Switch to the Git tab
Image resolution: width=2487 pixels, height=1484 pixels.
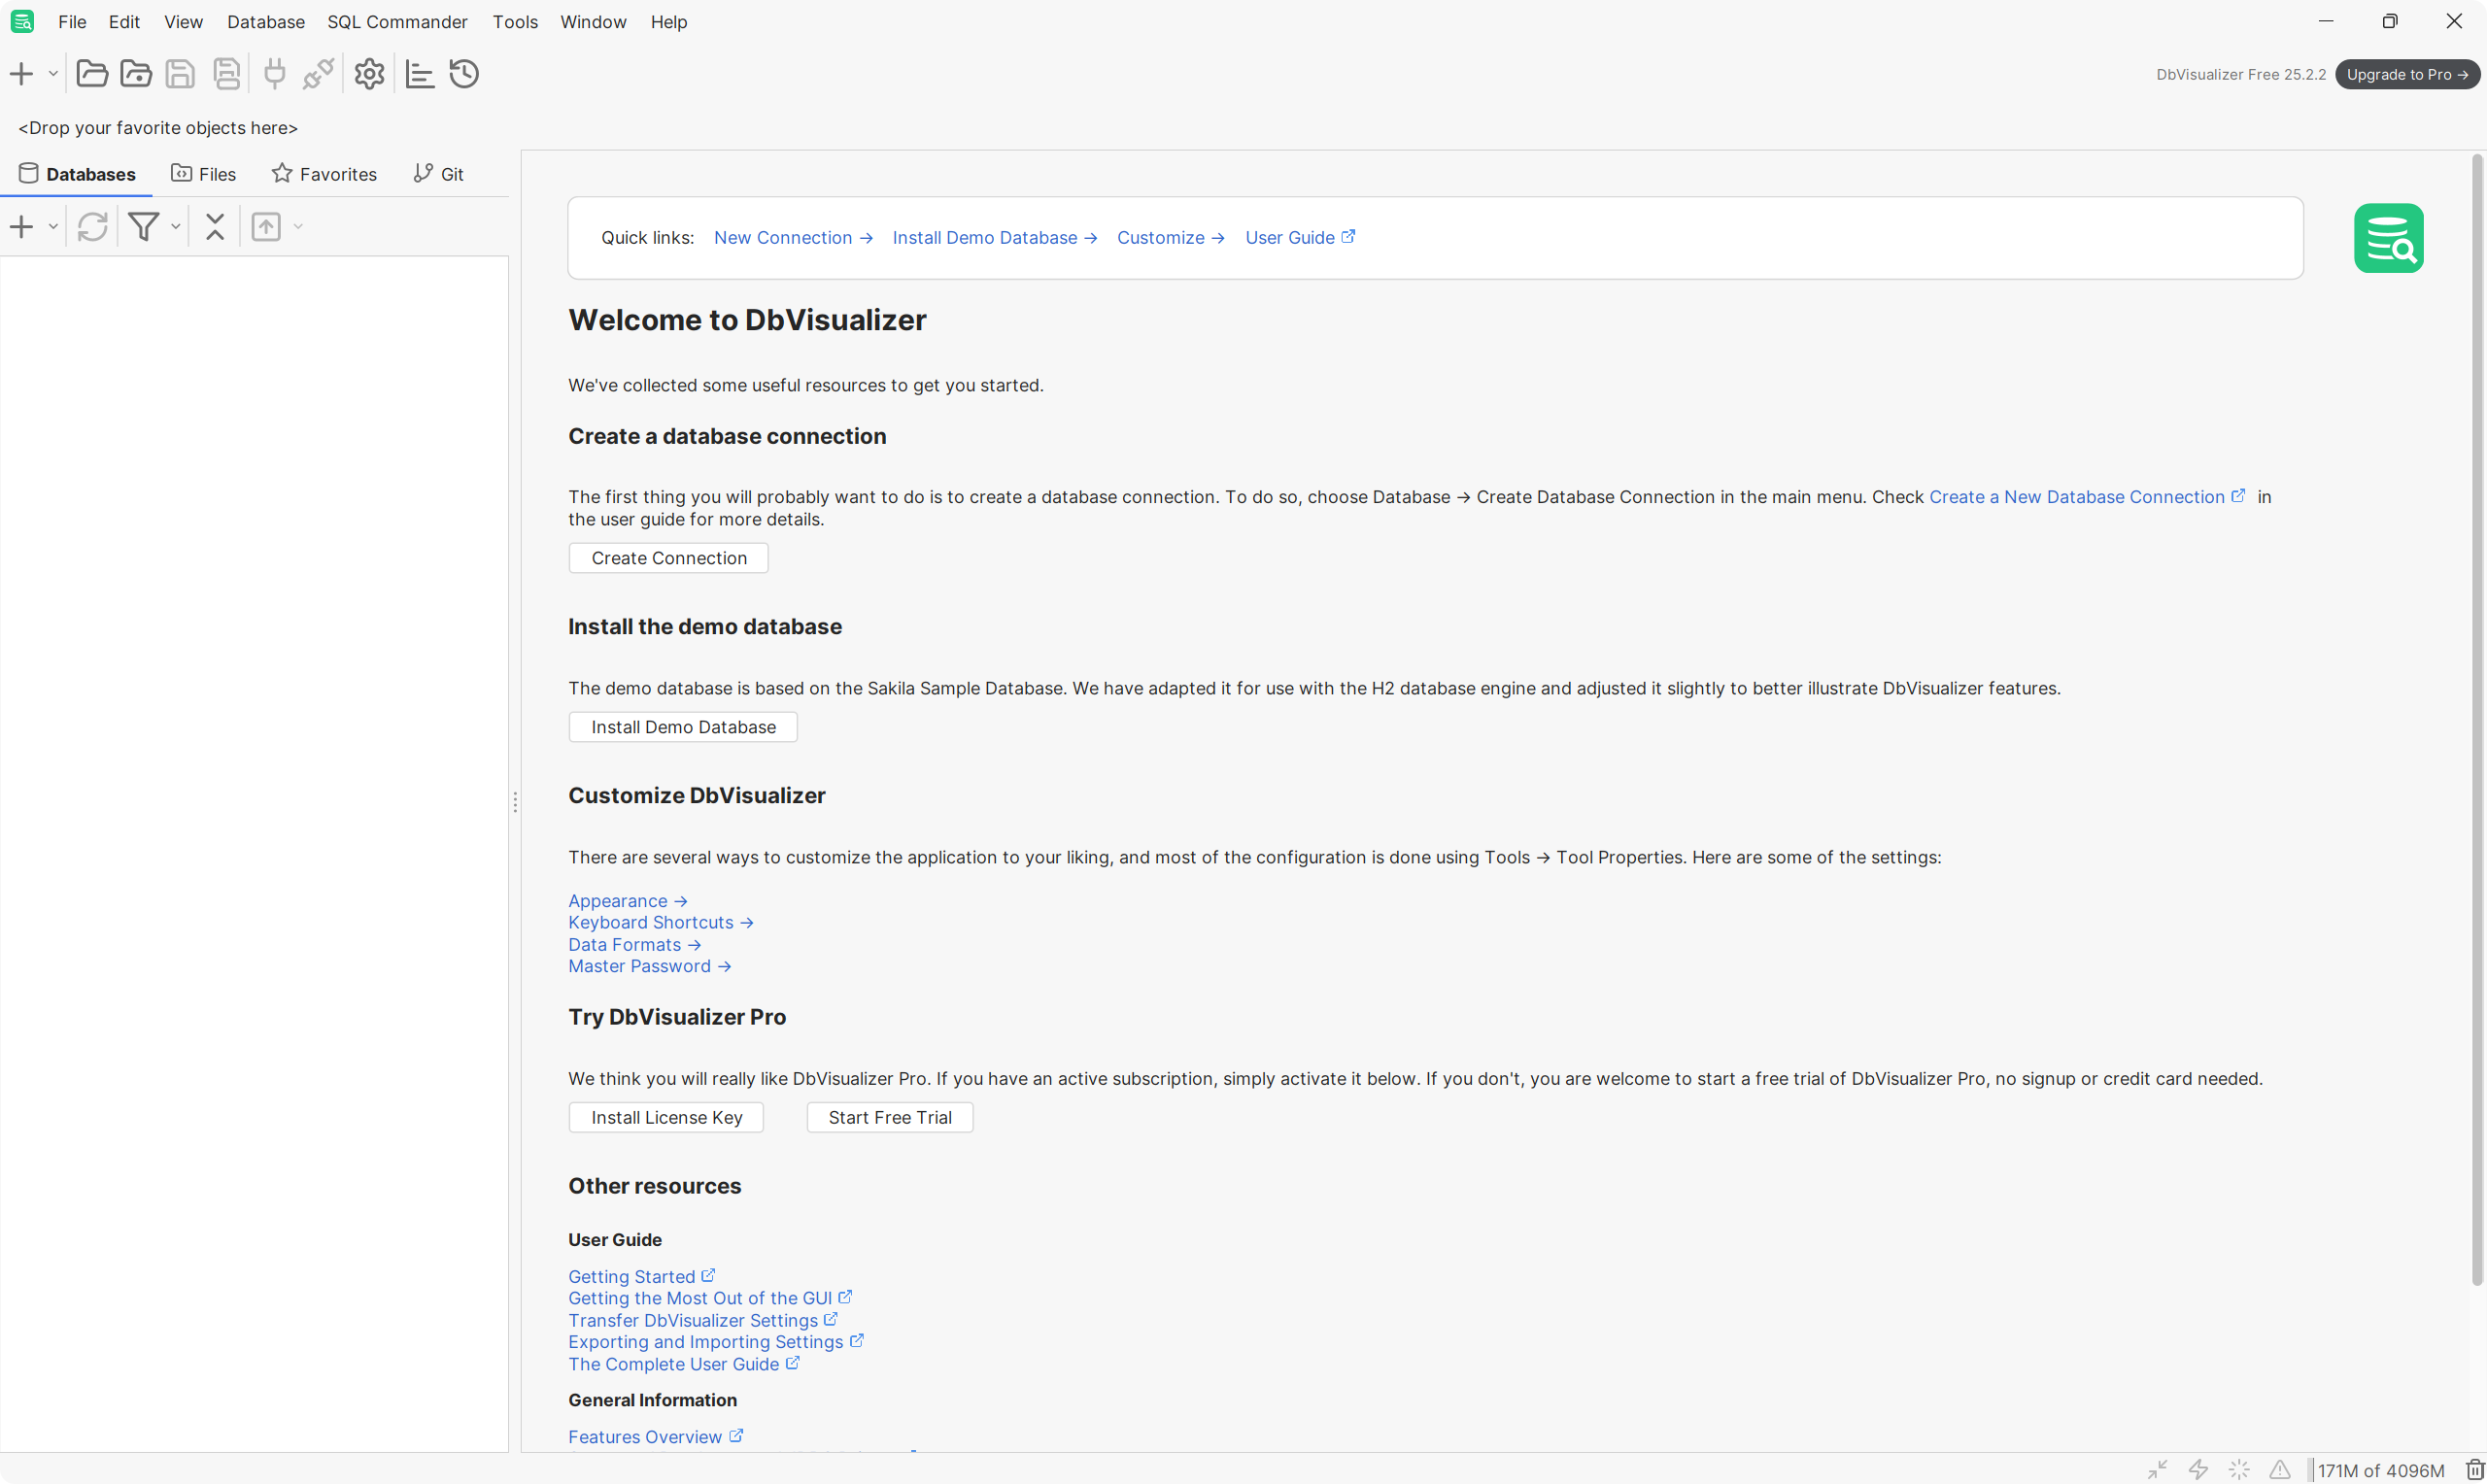[439, 174]
